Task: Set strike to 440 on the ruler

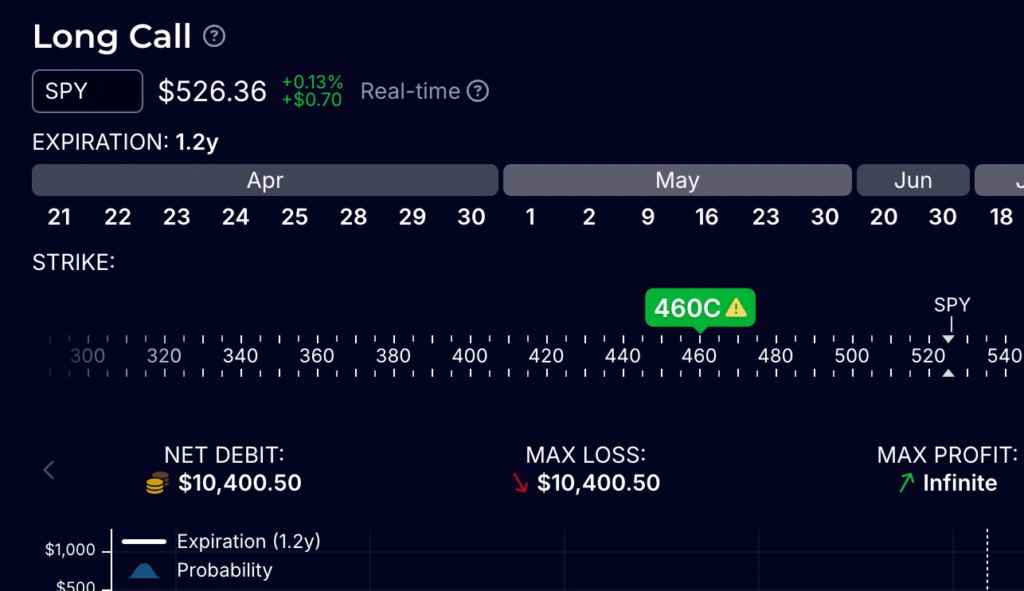Action: pos(622,356)
